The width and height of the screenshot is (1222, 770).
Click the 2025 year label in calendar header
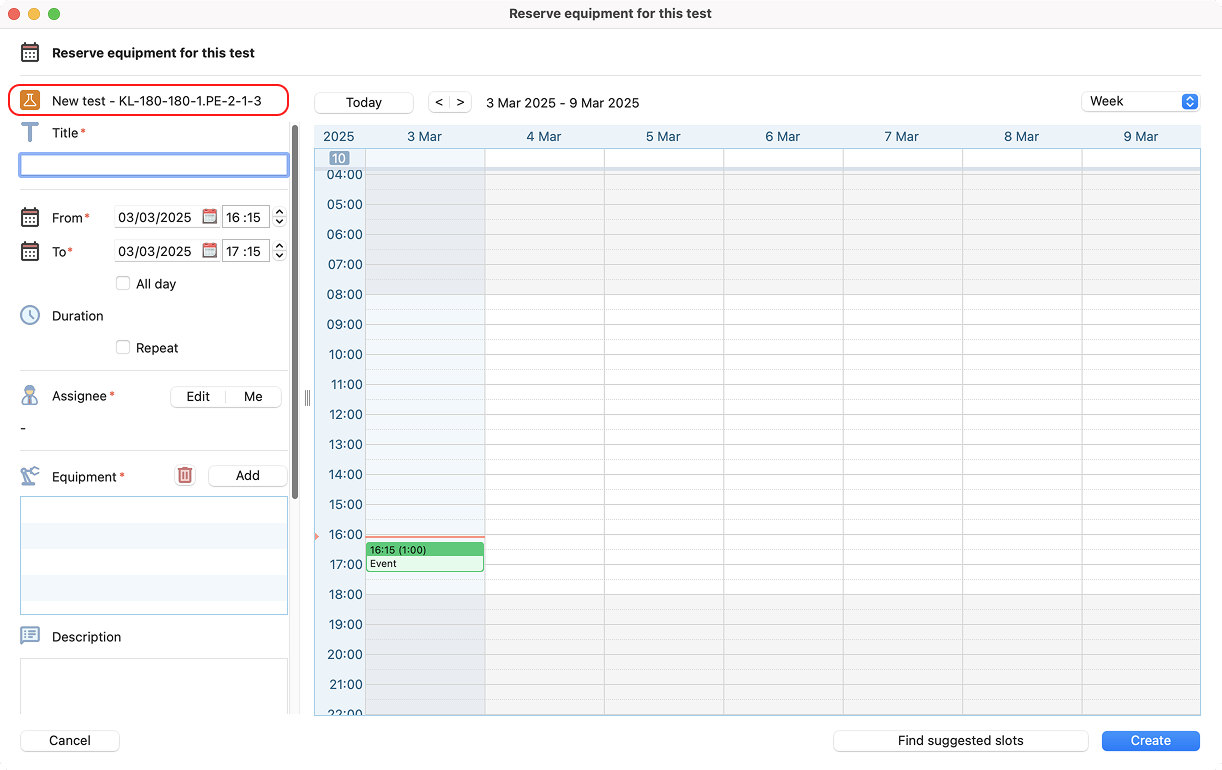pyautogui.click(x=339, y=136)
